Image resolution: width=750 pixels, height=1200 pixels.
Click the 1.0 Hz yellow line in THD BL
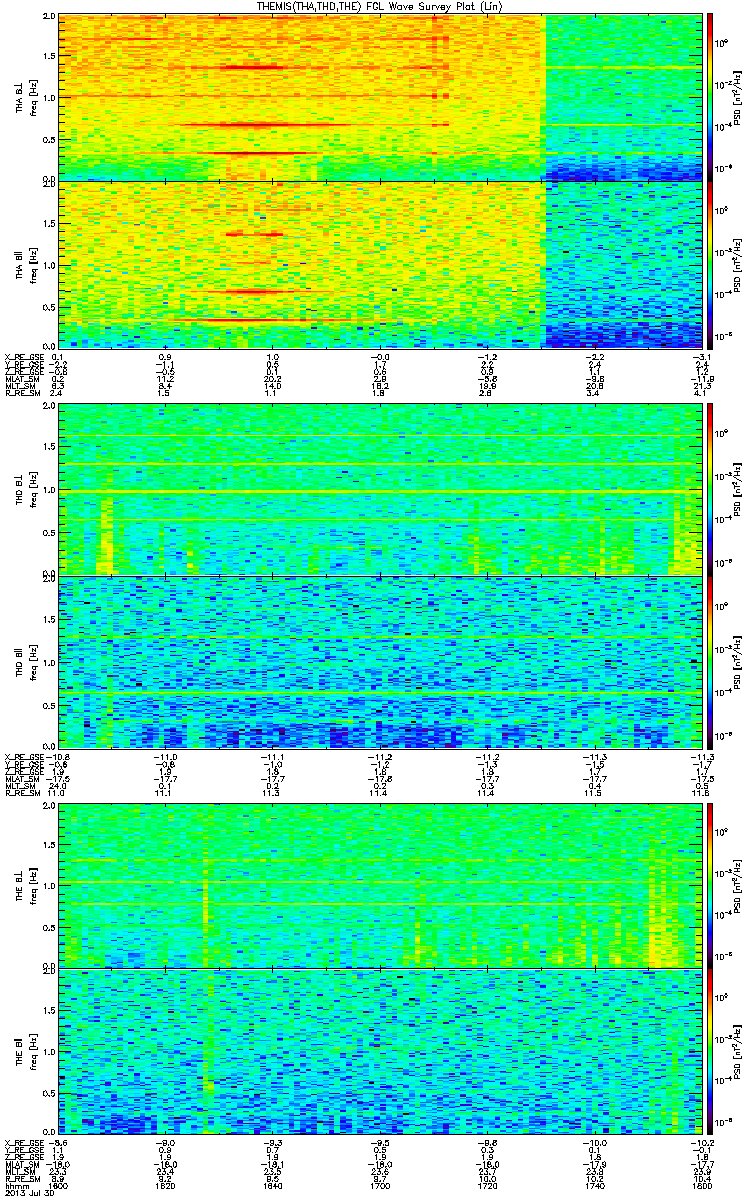tap(380, 492)
